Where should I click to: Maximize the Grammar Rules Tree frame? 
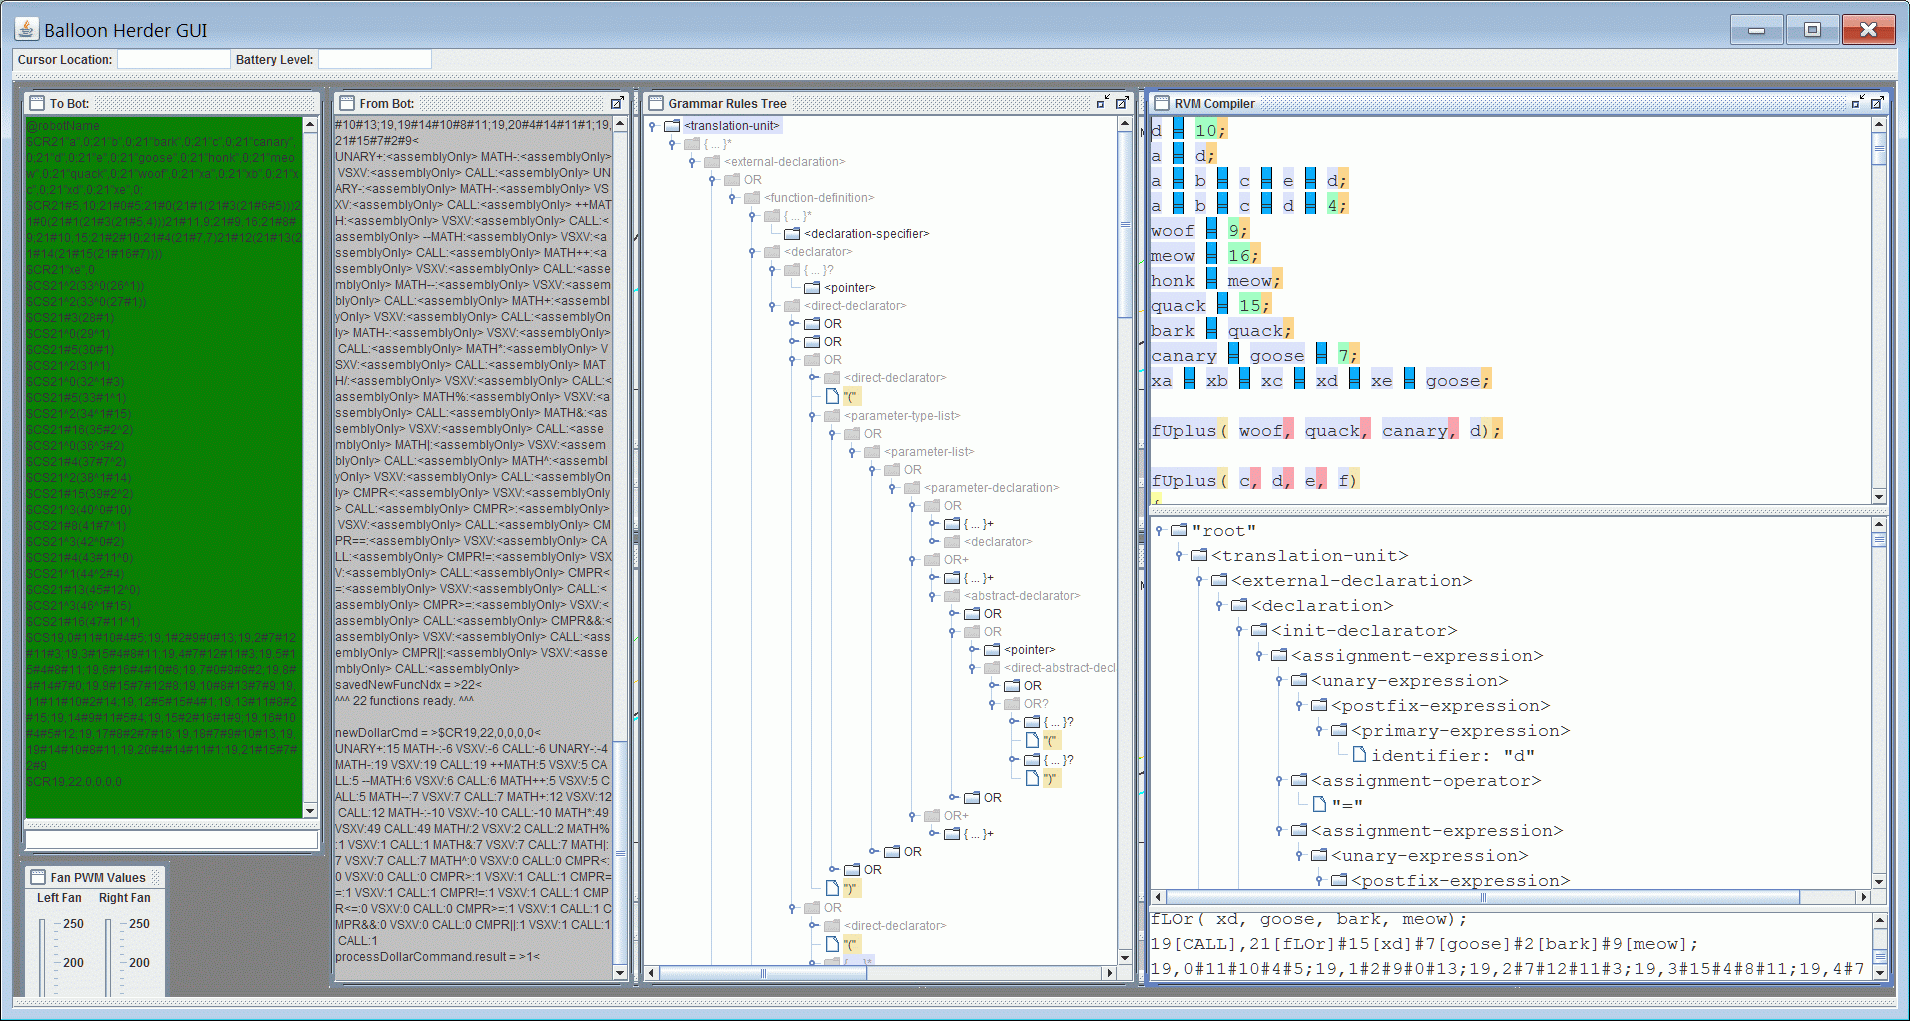[x=1122, y=103]
